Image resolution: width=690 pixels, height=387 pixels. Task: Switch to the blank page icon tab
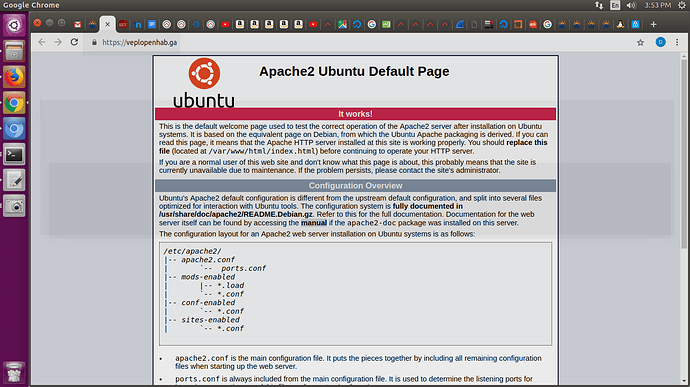click(474, 24)
